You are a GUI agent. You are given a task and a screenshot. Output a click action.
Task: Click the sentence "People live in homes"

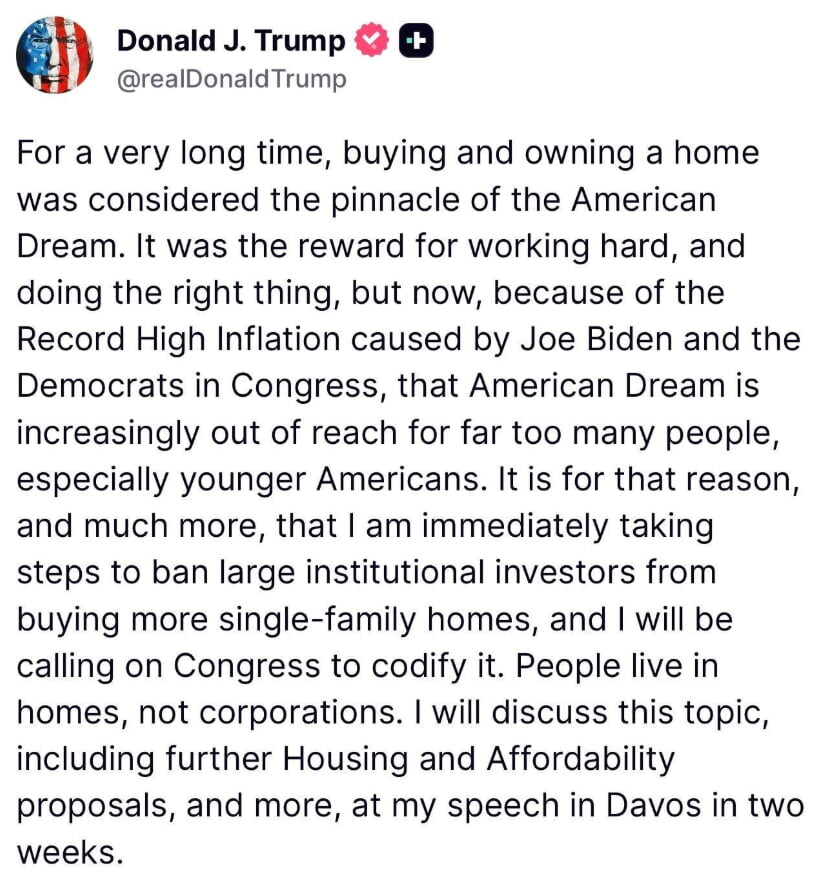point(620,664)
